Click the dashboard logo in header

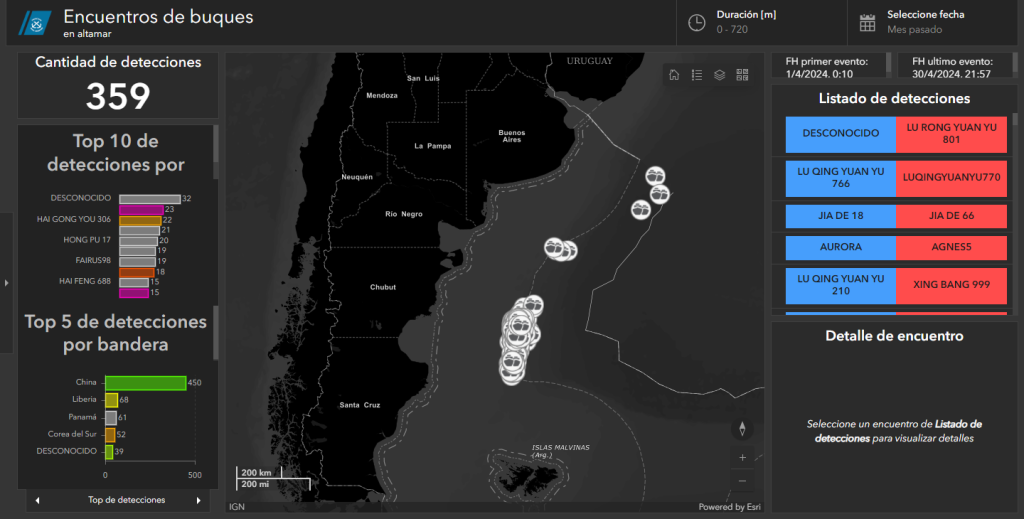(x=36, y=22)
